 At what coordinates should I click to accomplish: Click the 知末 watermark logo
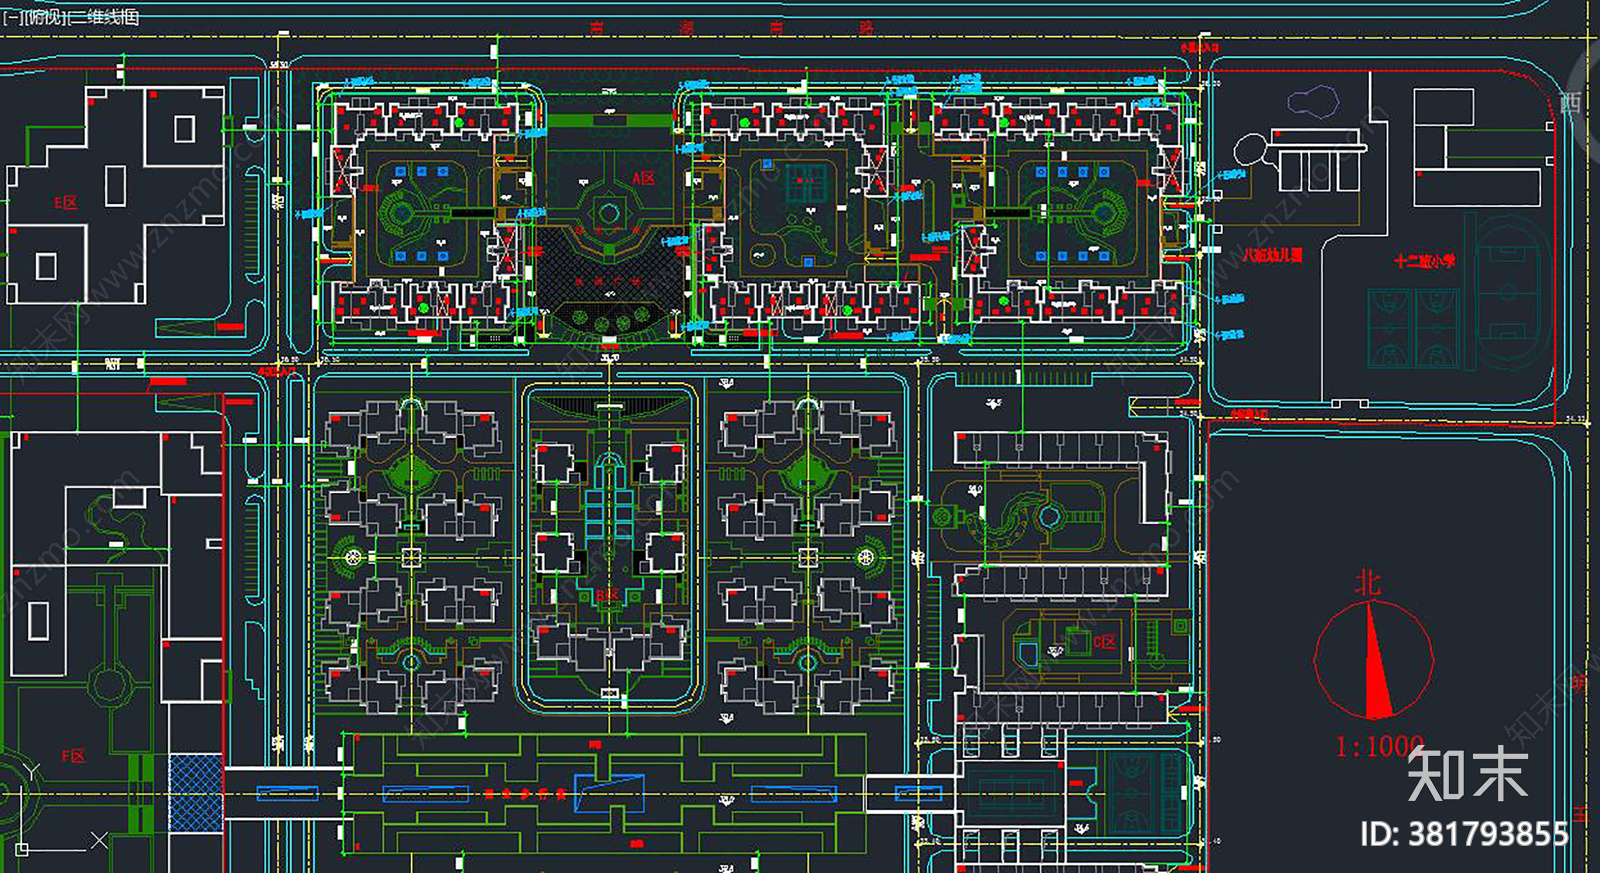point(1467,773)
